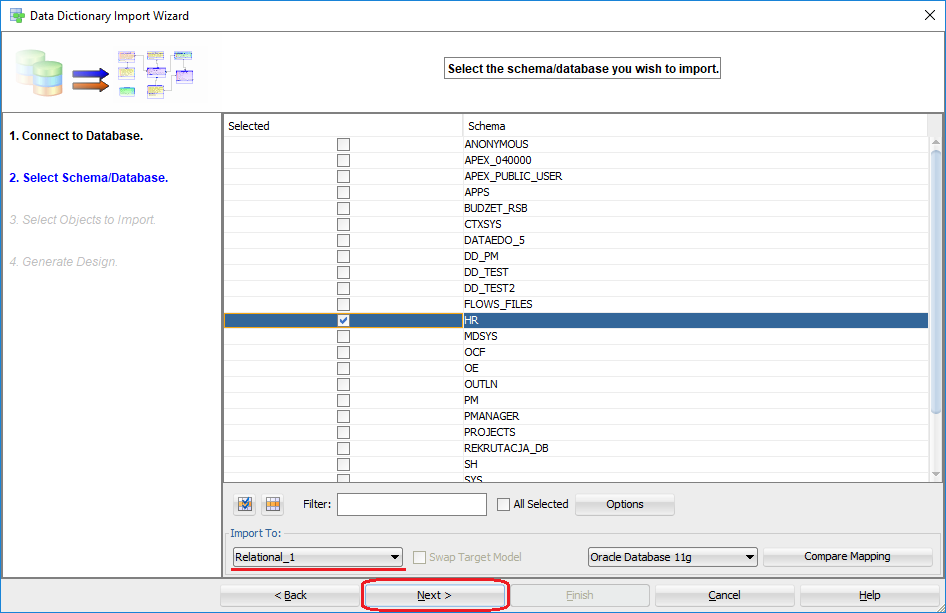This screenshot has height=613, width=946.
Task: Click the select all schemas icon
Action: (245, 504)
